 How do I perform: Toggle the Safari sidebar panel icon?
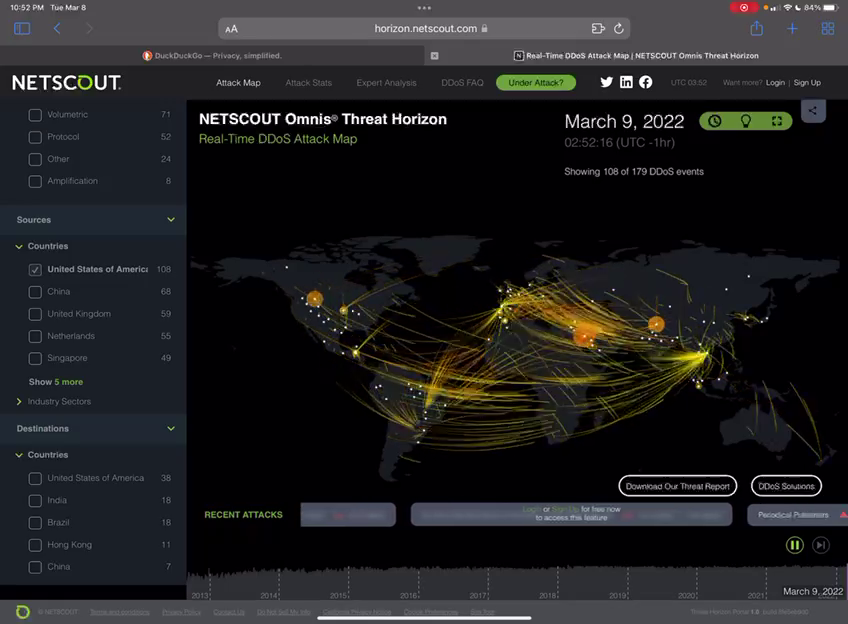point(22,29)
